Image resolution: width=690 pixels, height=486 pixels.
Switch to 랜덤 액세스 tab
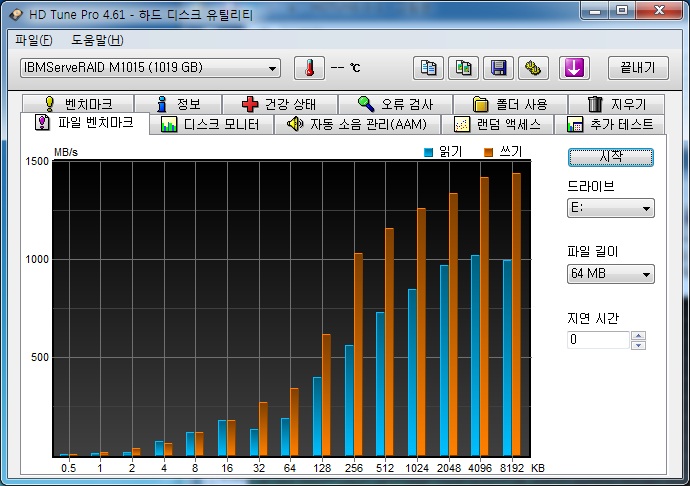coord(497,124)
